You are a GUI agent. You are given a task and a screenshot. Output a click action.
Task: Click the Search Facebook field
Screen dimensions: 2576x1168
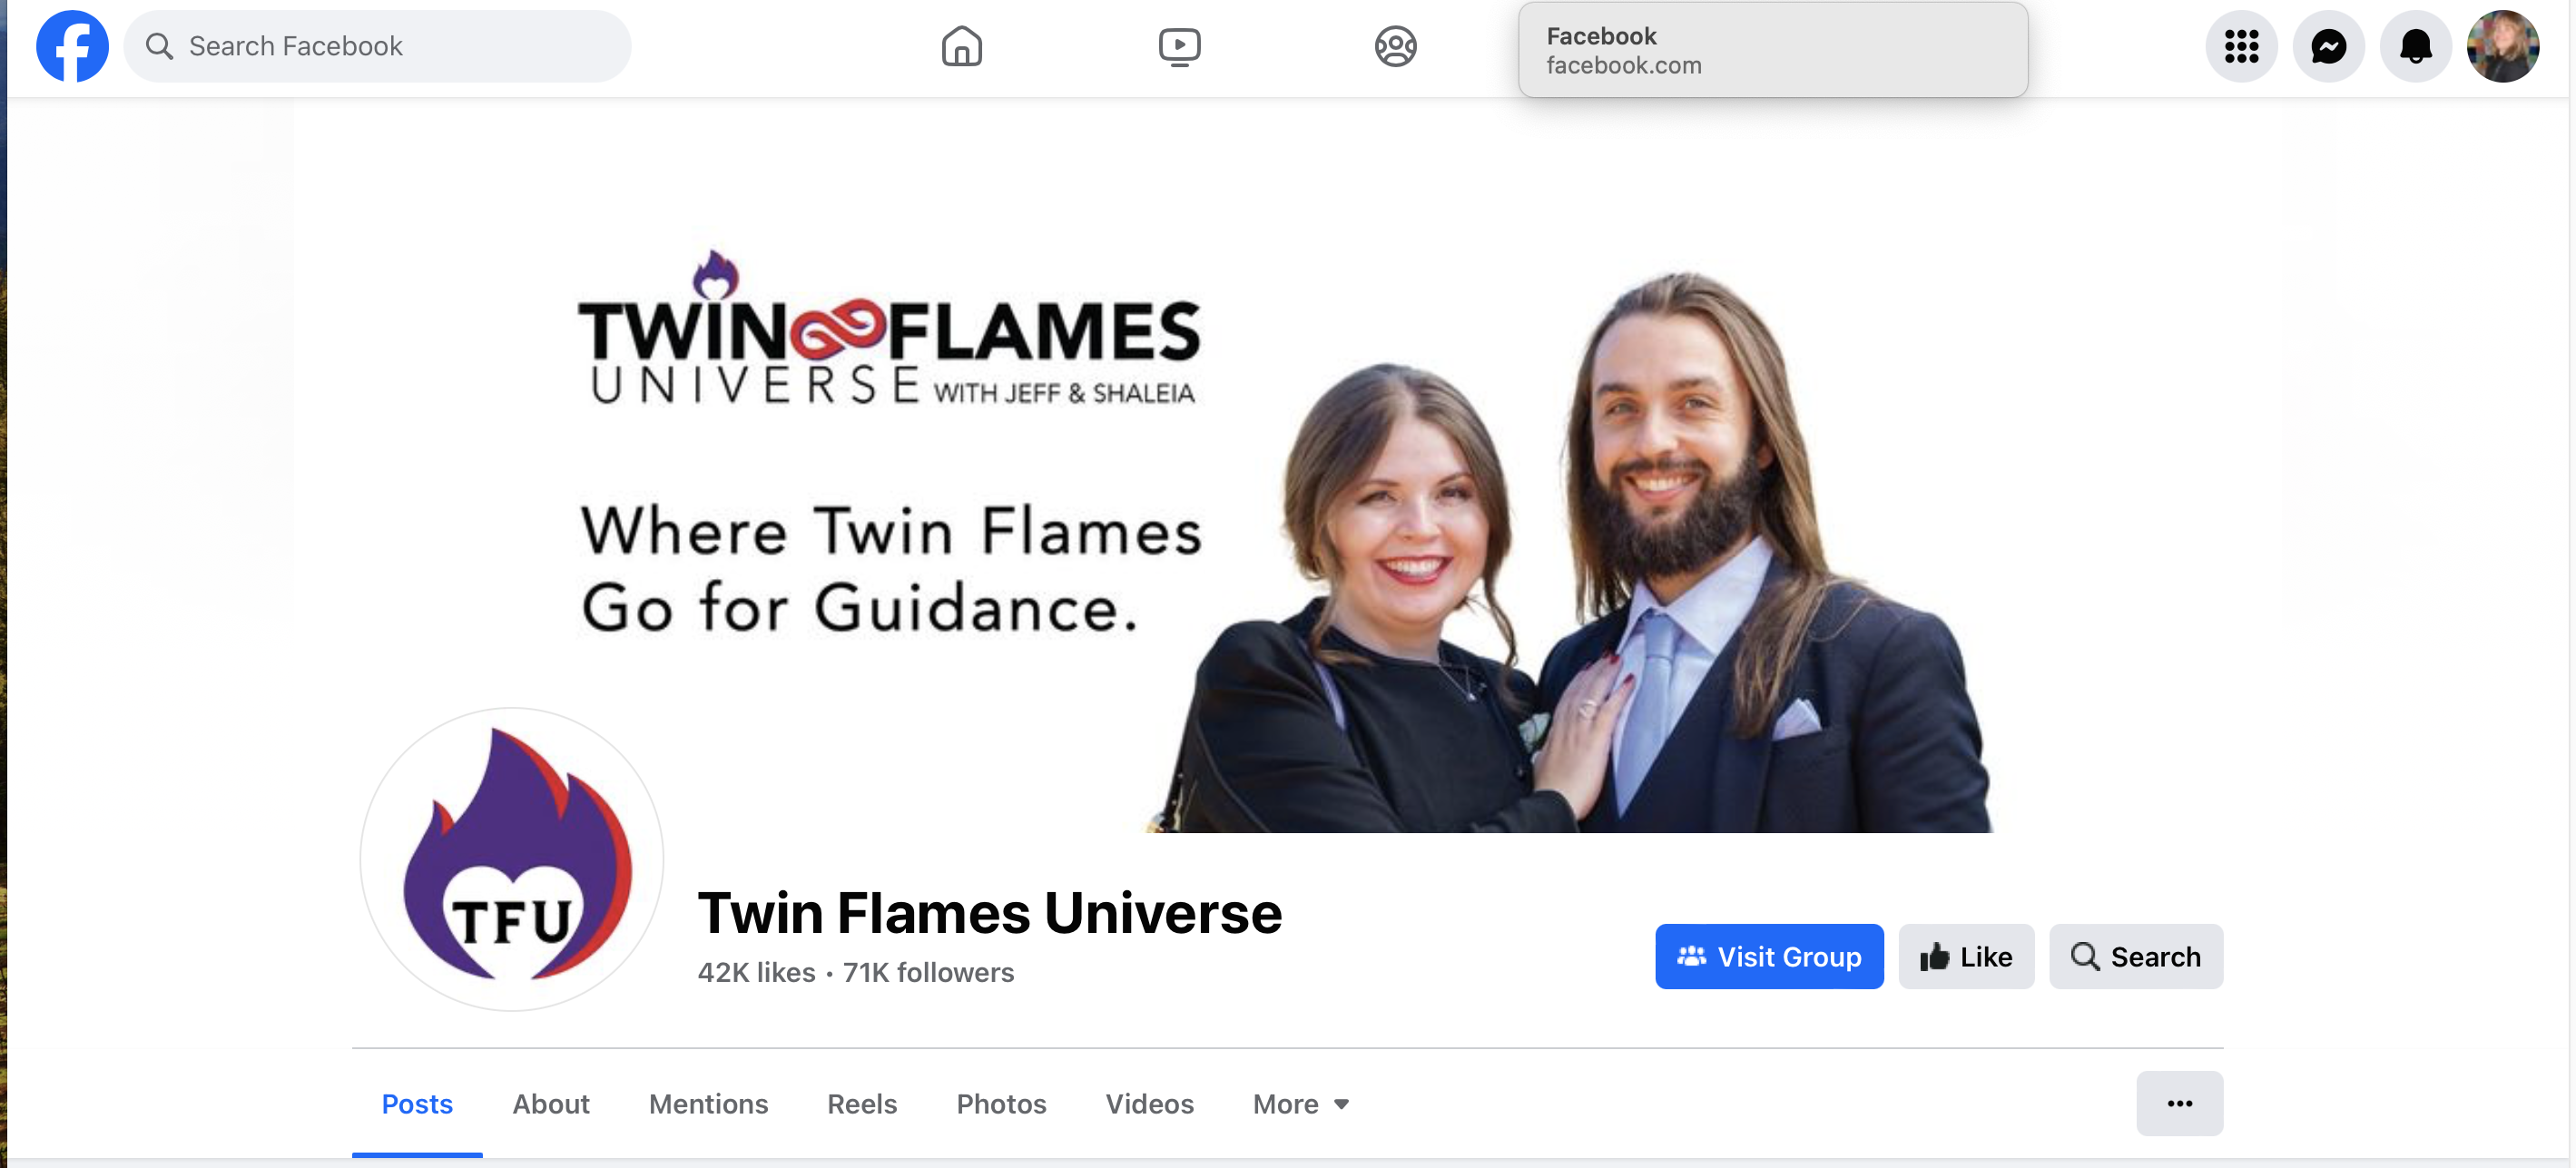click(377, 46)
